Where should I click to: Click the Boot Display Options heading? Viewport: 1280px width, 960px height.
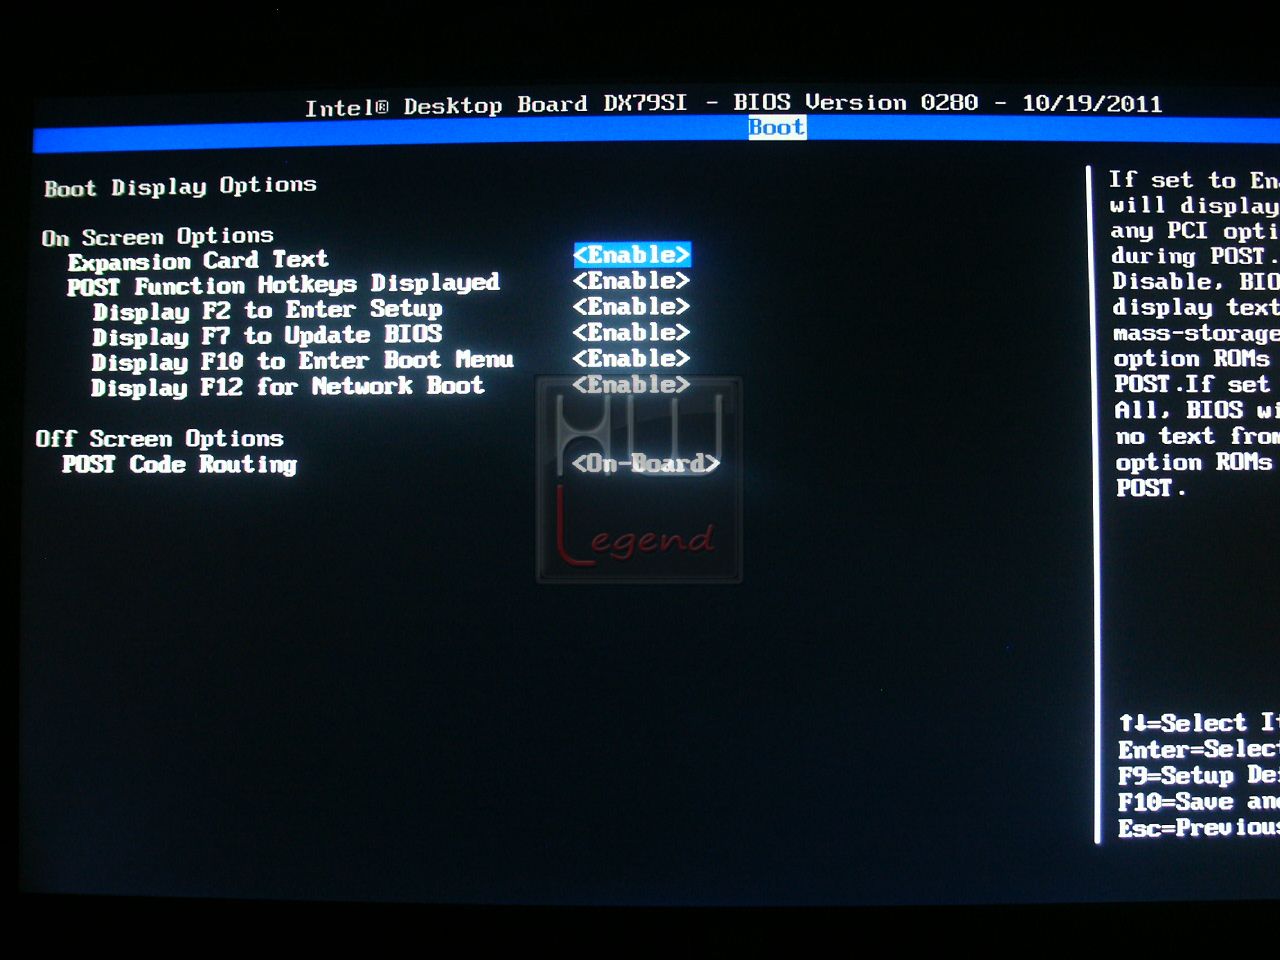(180, 186)
